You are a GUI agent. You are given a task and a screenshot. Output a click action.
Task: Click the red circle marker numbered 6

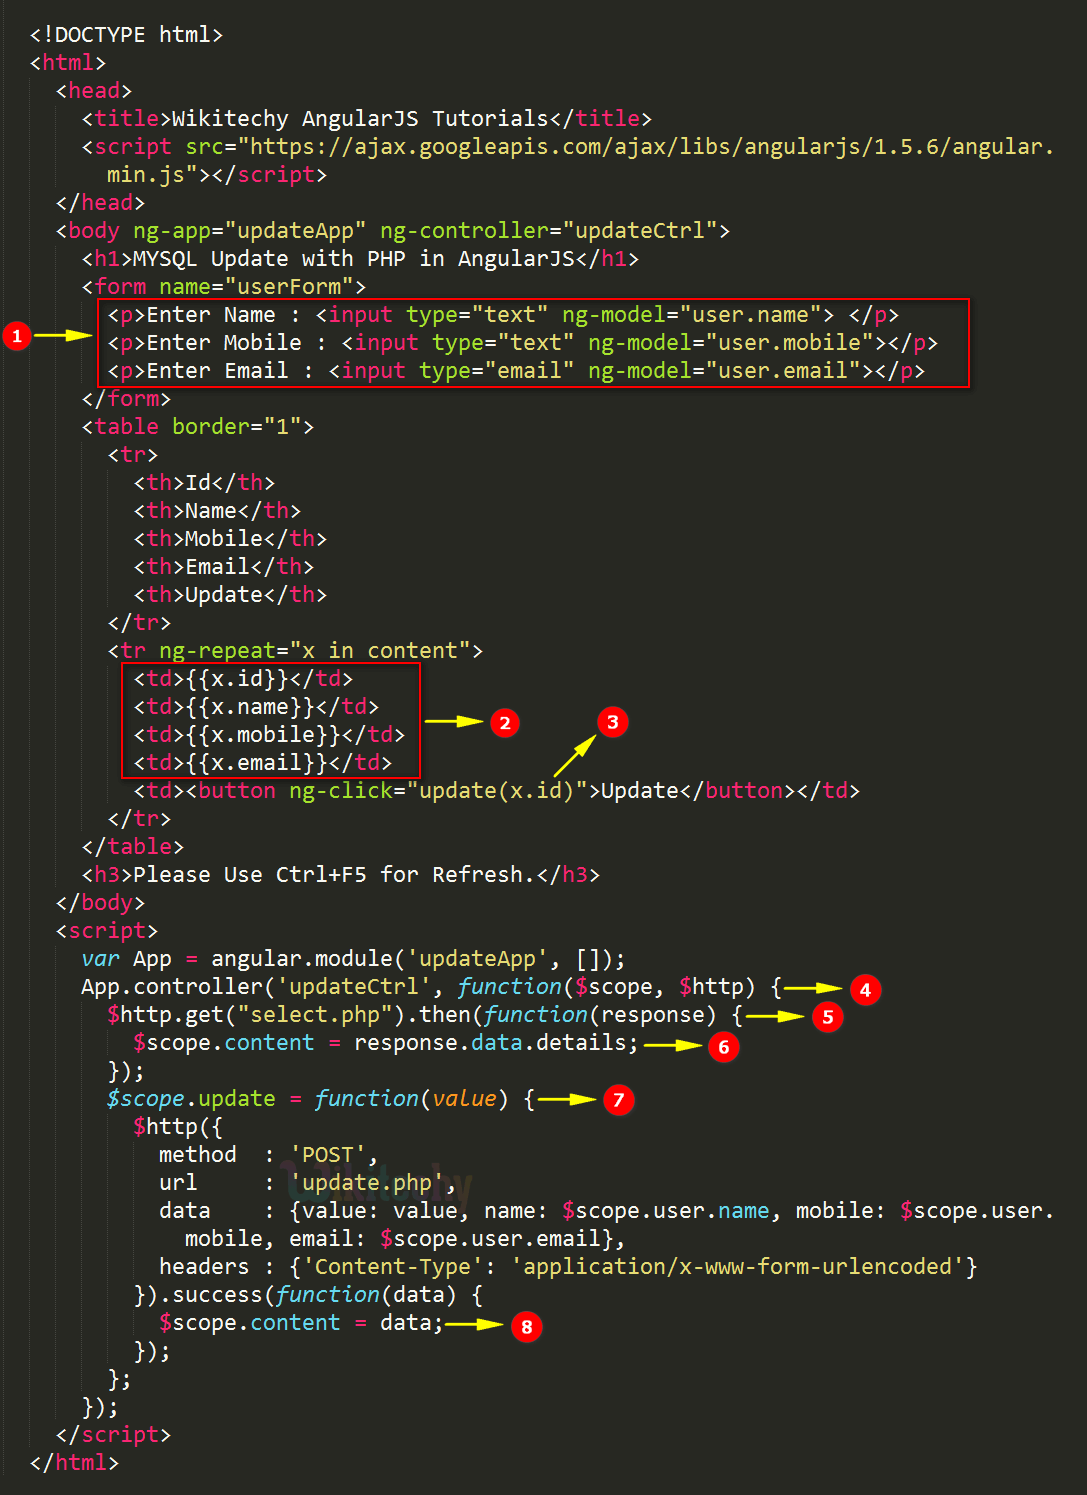click(x=723, y=1046)
